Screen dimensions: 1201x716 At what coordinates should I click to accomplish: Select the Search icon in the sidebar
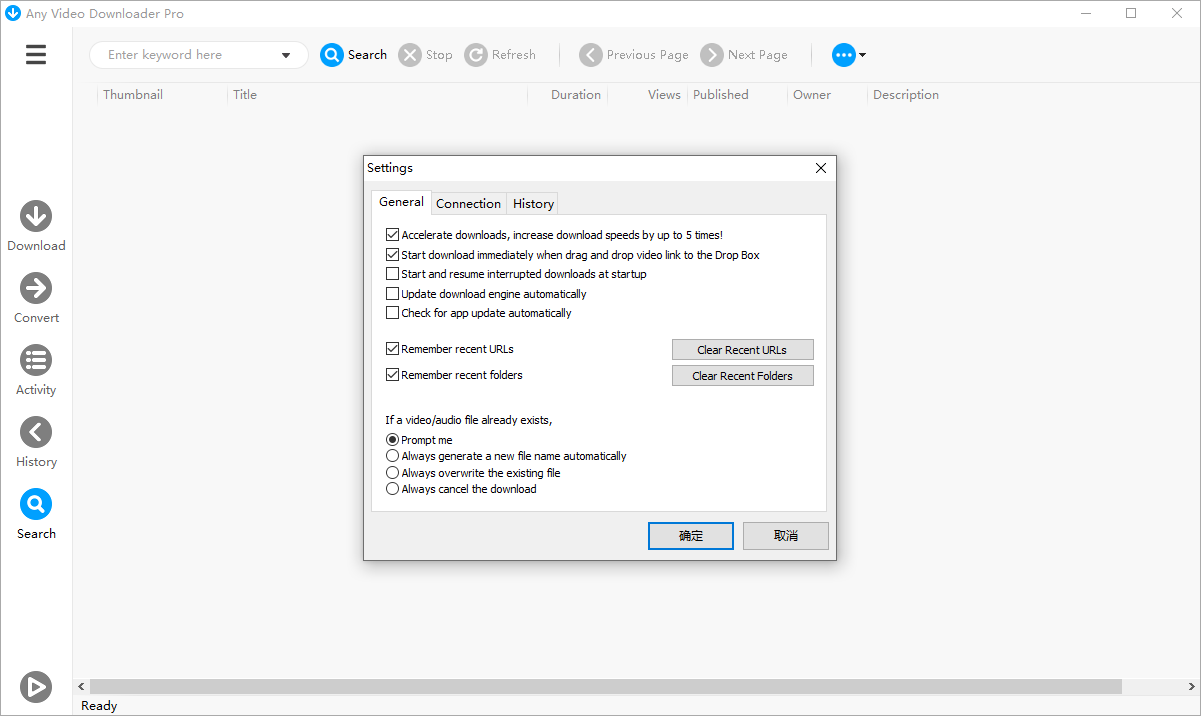point(36,504)
